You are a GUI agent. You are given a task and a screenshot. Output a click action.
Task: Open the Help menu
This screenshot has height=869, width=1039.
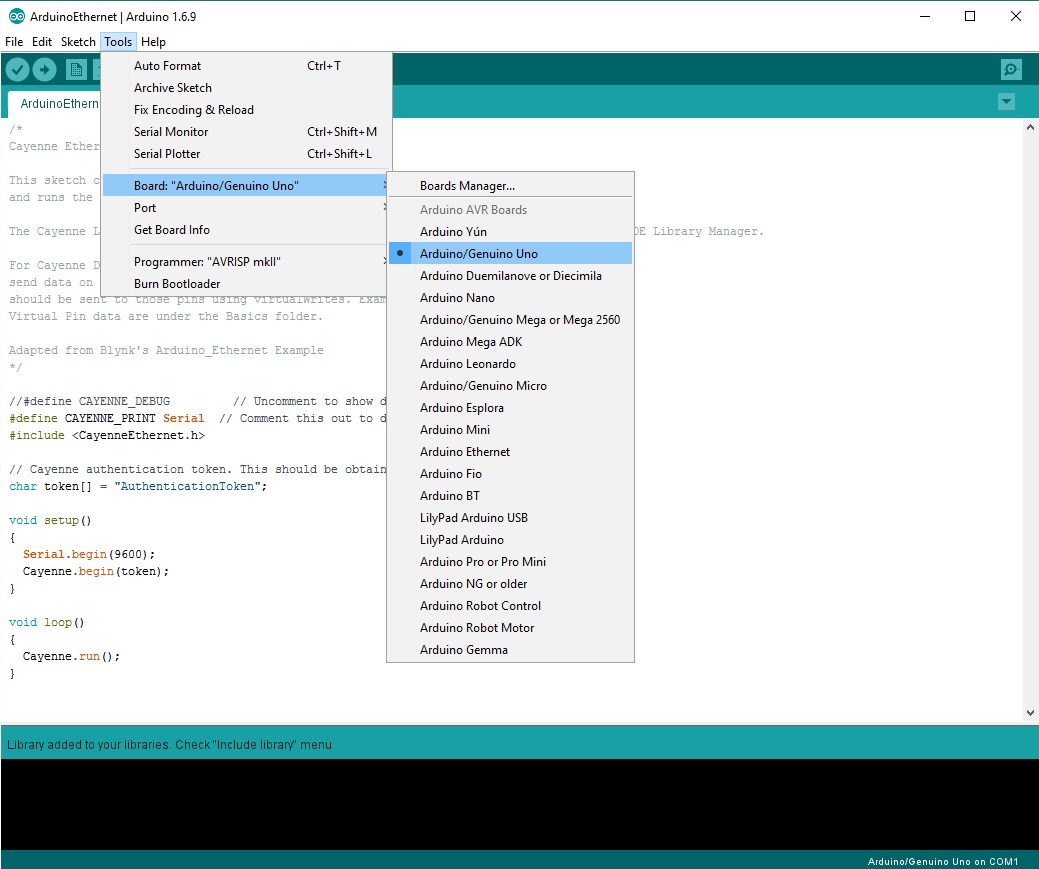(x=154, y=42)
